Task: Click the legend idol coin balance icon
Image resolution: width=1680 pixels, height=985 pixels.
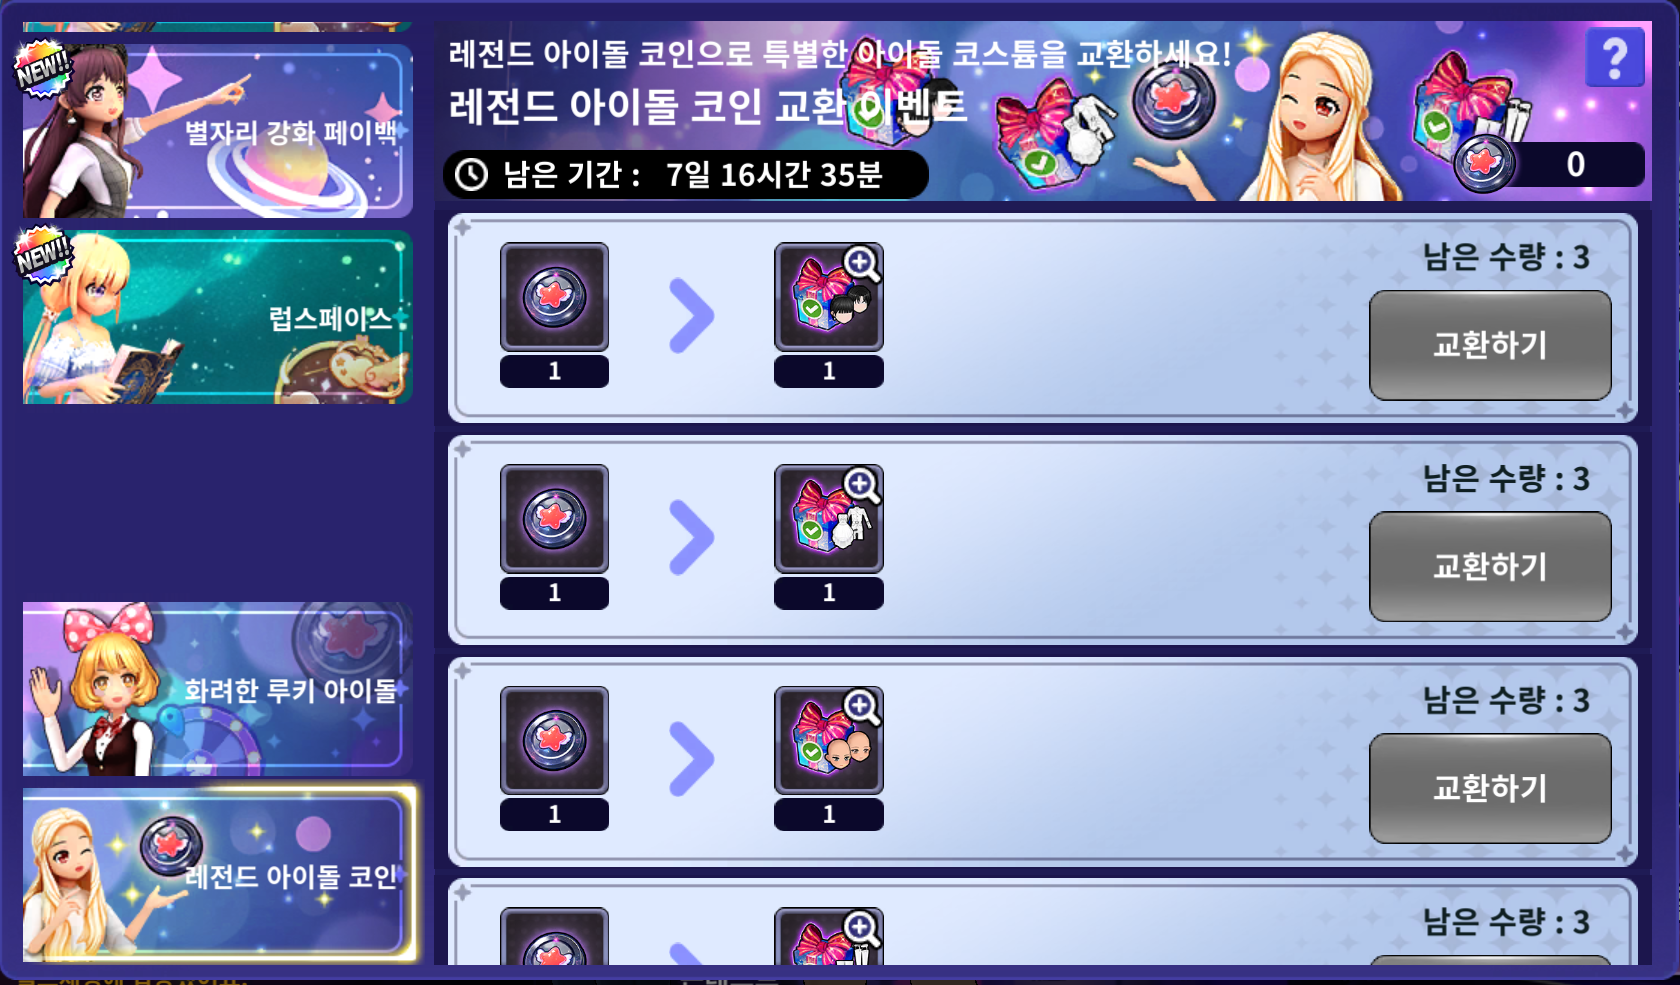Action: pos(1484,163)
